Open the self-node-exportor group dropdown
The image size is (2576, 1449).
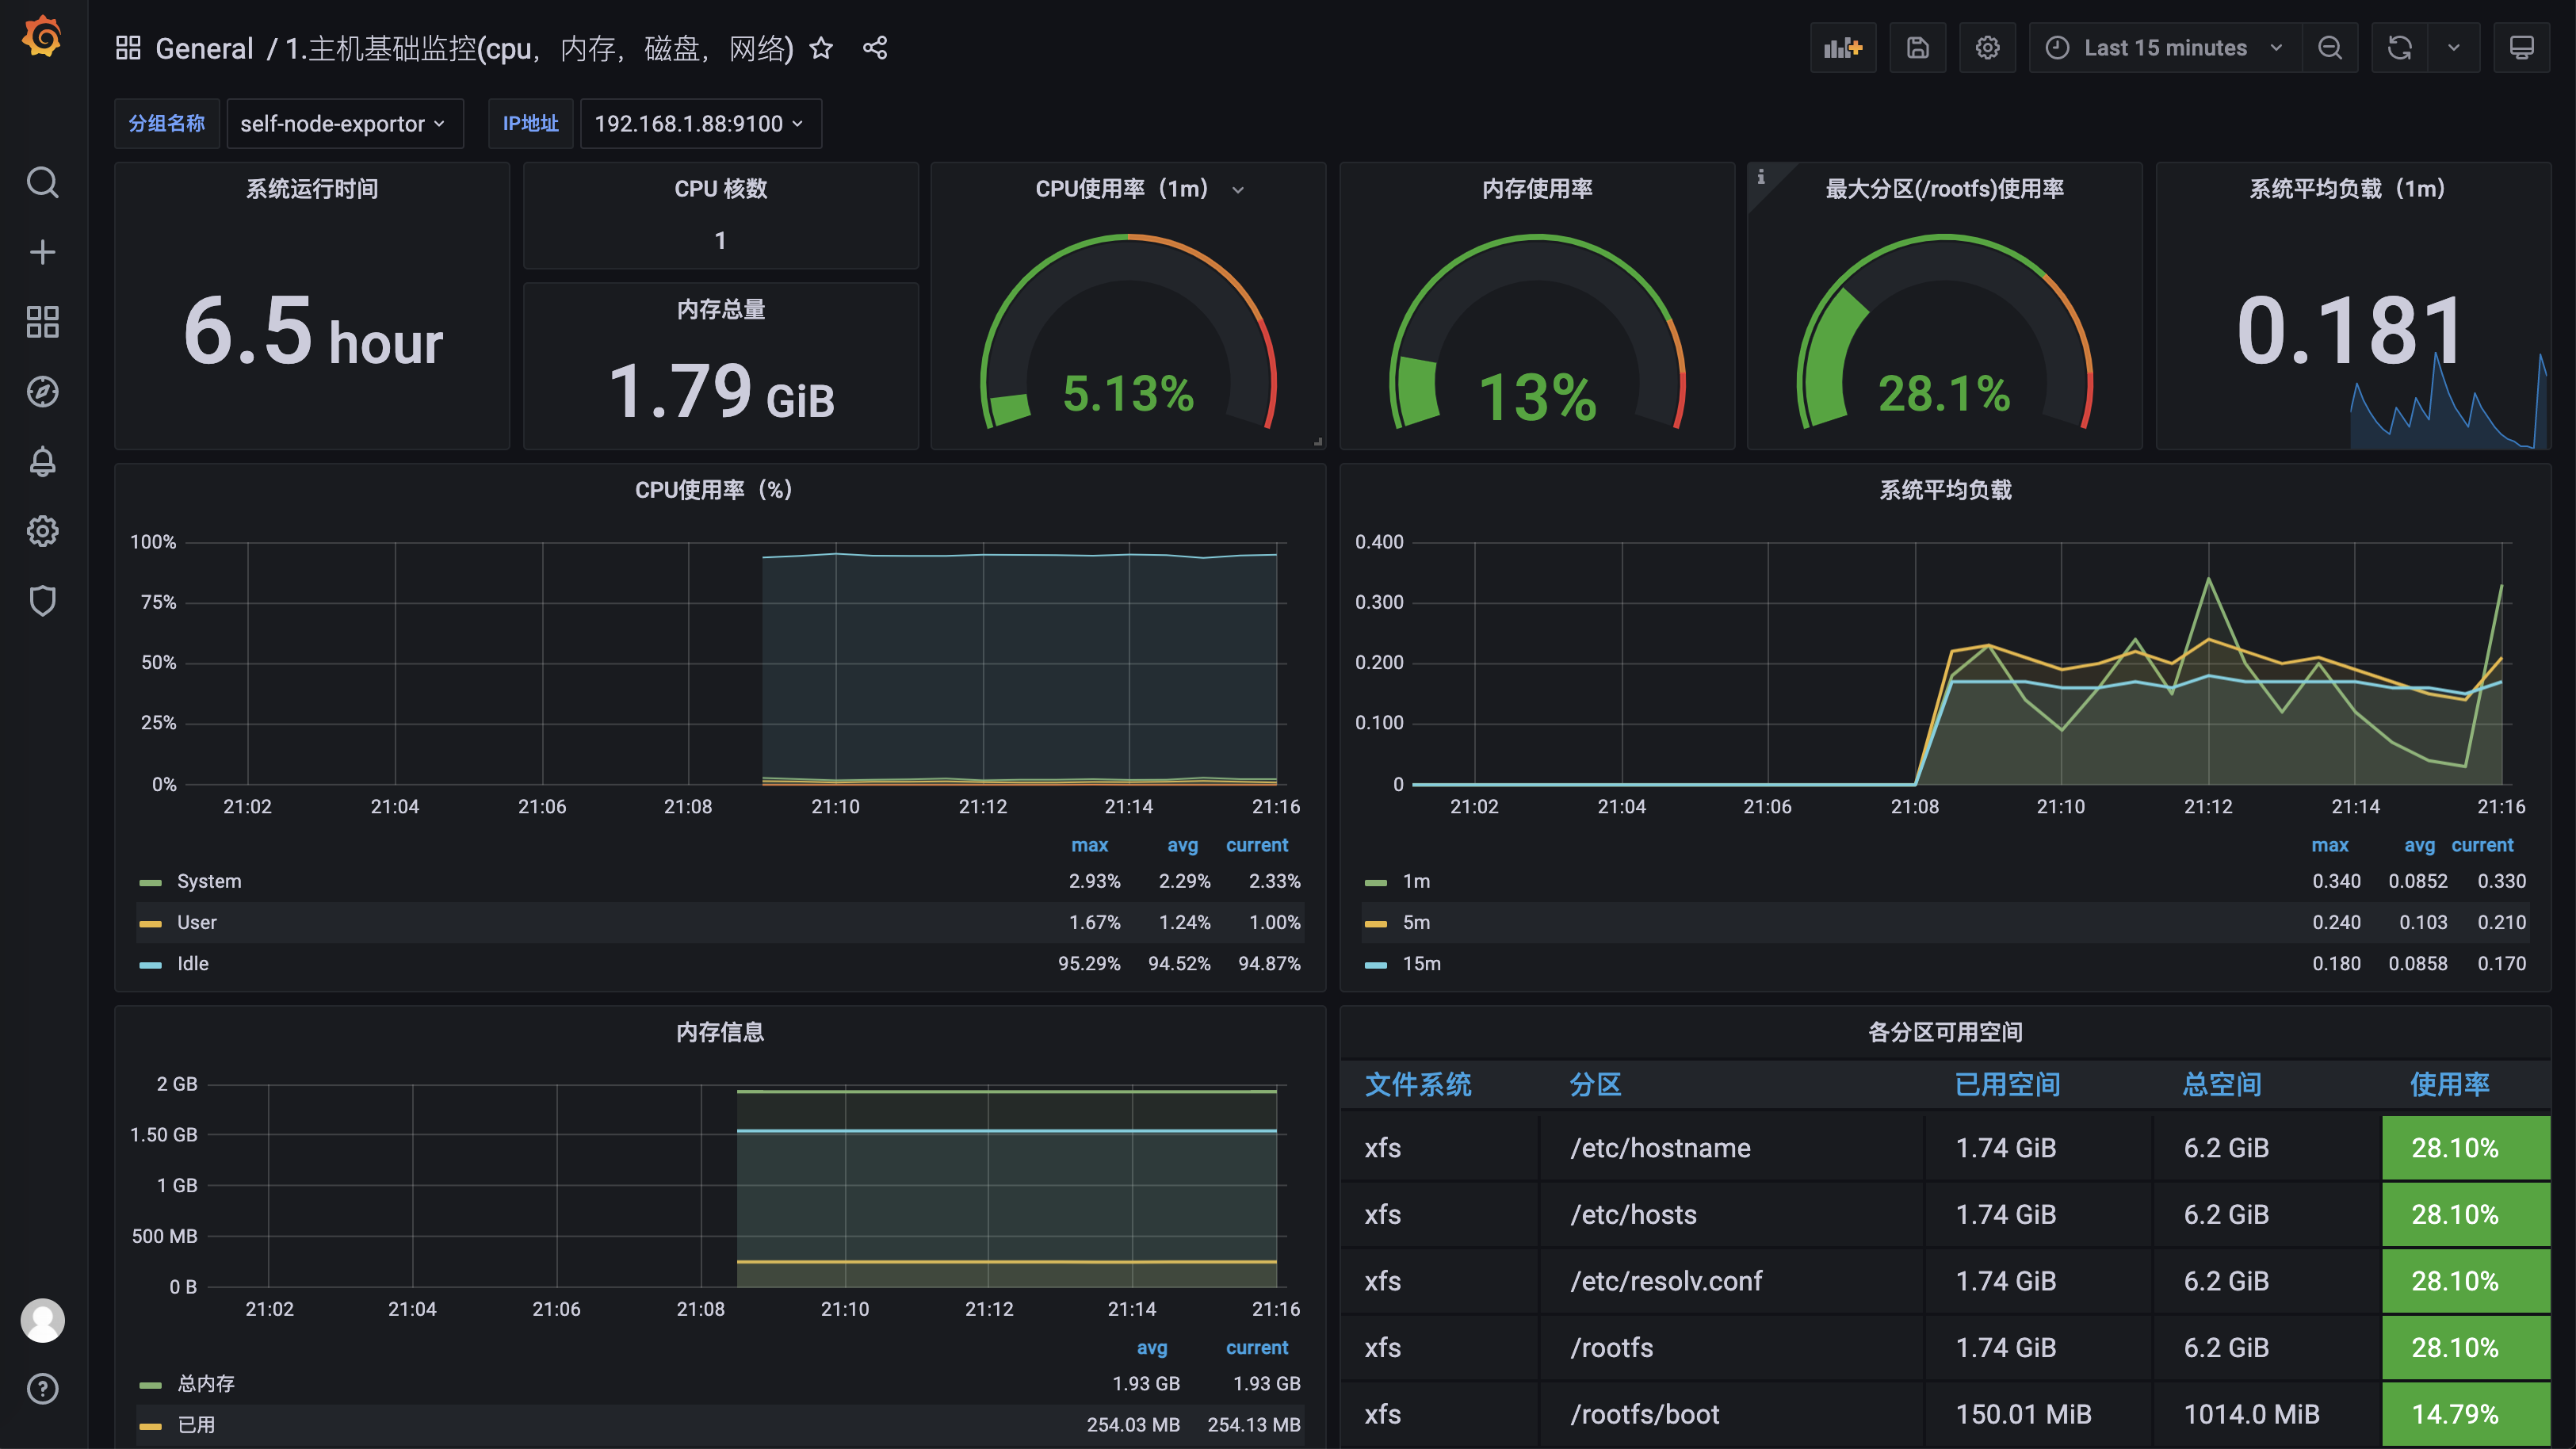[345, 124]
